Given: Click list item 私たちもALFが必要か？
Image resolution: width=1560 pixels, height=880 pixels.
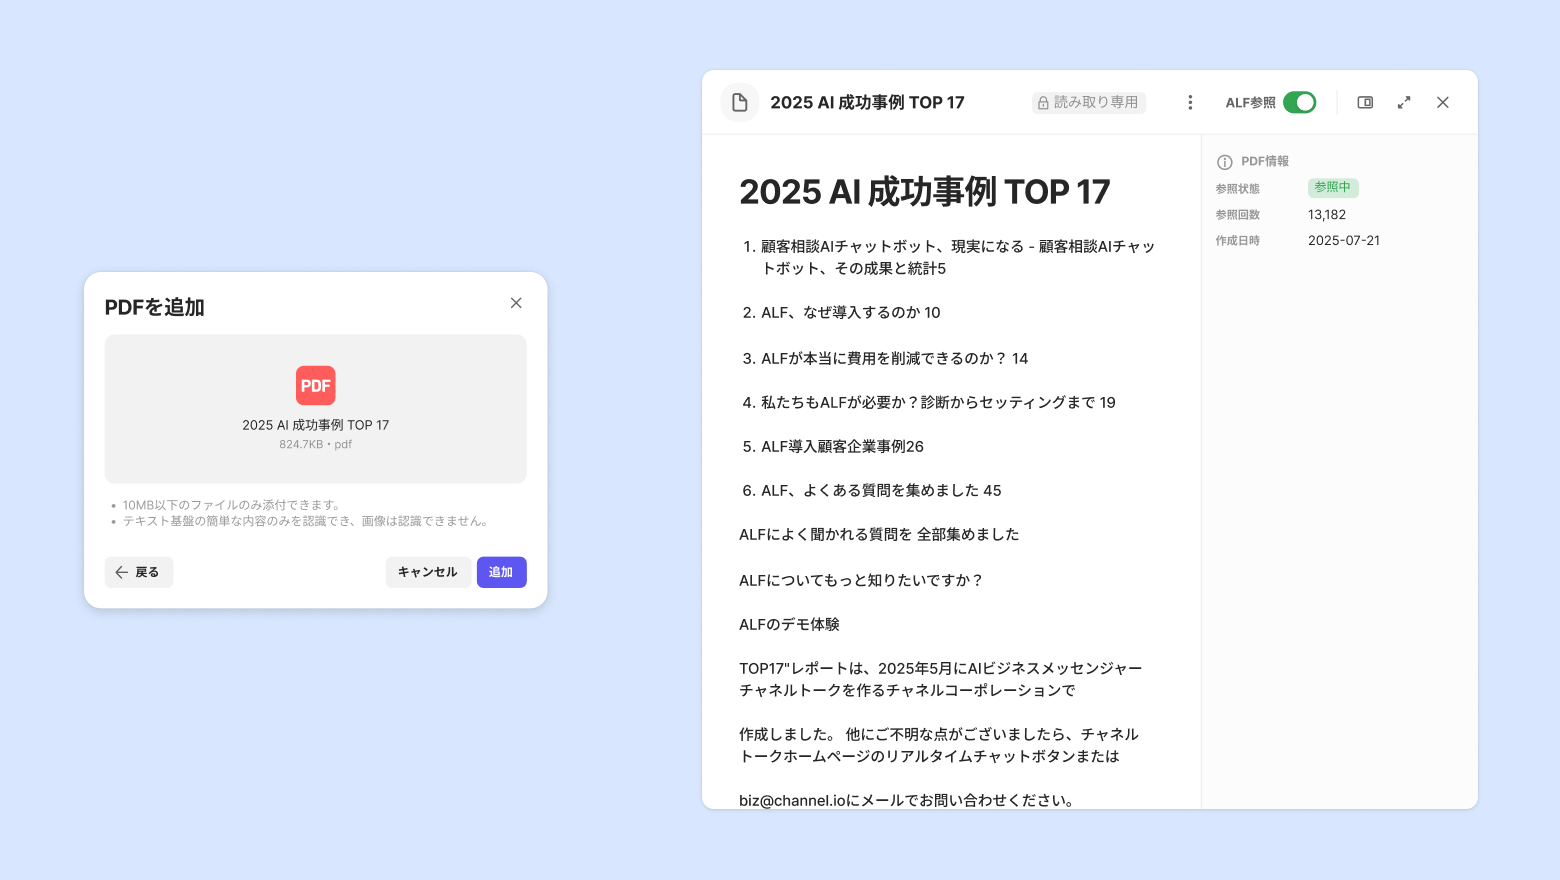Looking at the screenshot, I should coord(929,402).
